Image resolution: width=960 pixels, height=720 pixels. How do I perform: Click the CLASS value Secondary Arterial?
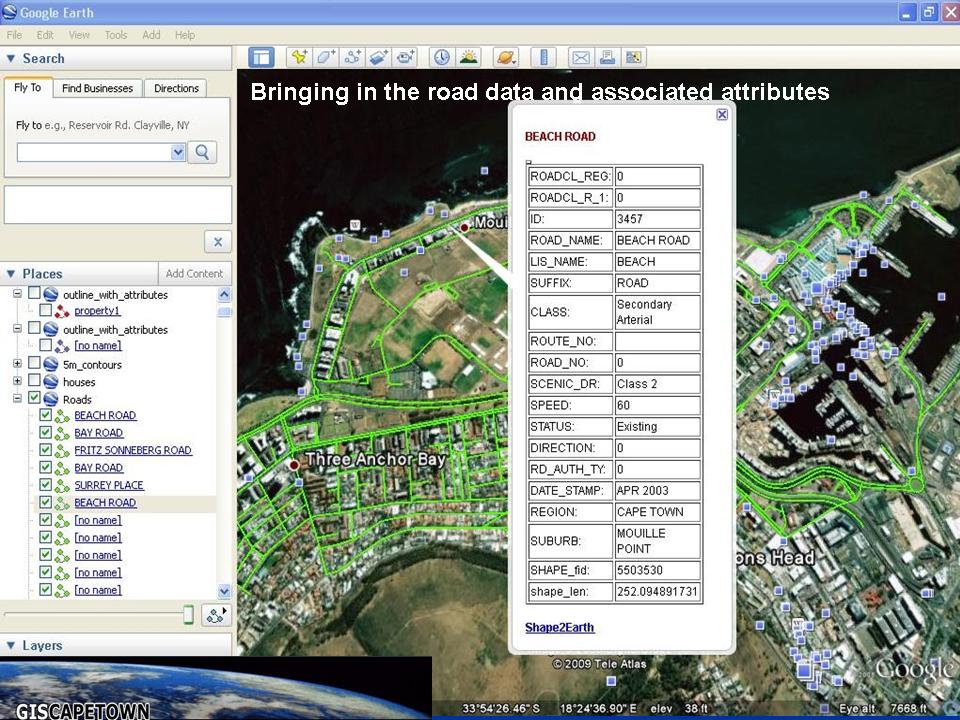tap(644, 312)
